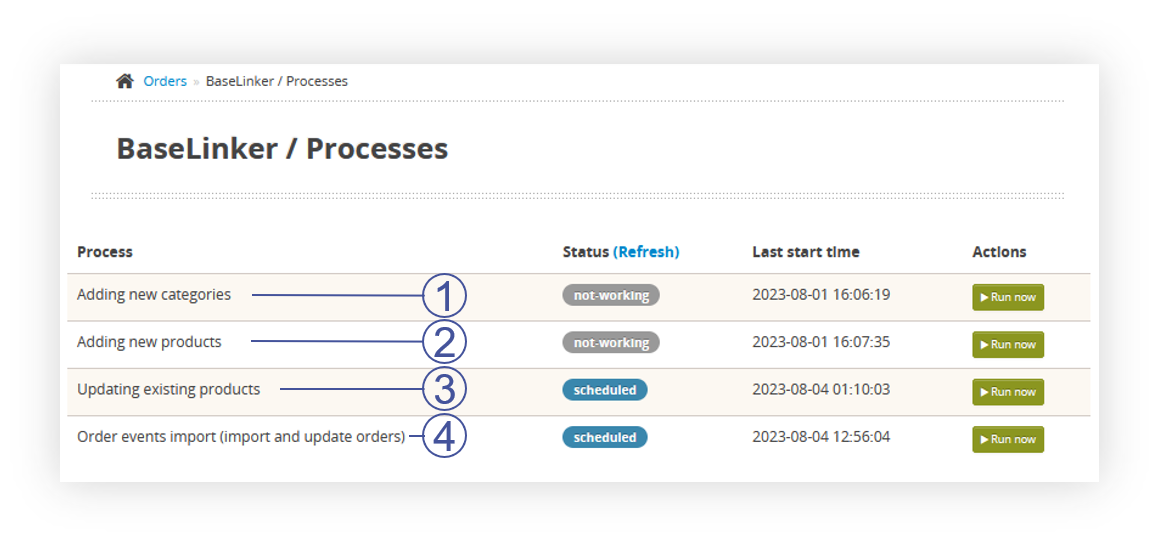Select the Updating existing products process name
Image resolution: width=1170 pixels, height=545 pixels.
[x=169, y=389]
